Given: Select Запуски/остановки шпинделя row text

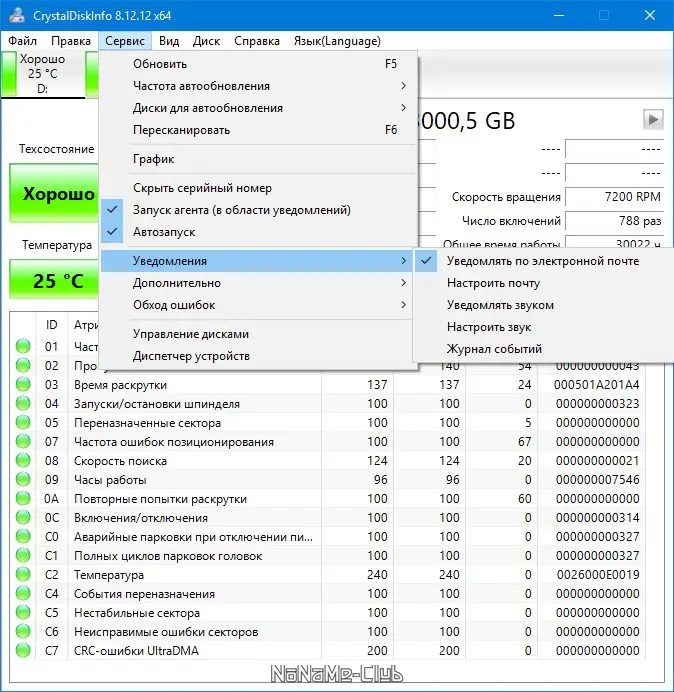Looking at the screenshot, I should pyautogui.click(x=157, y=404).
